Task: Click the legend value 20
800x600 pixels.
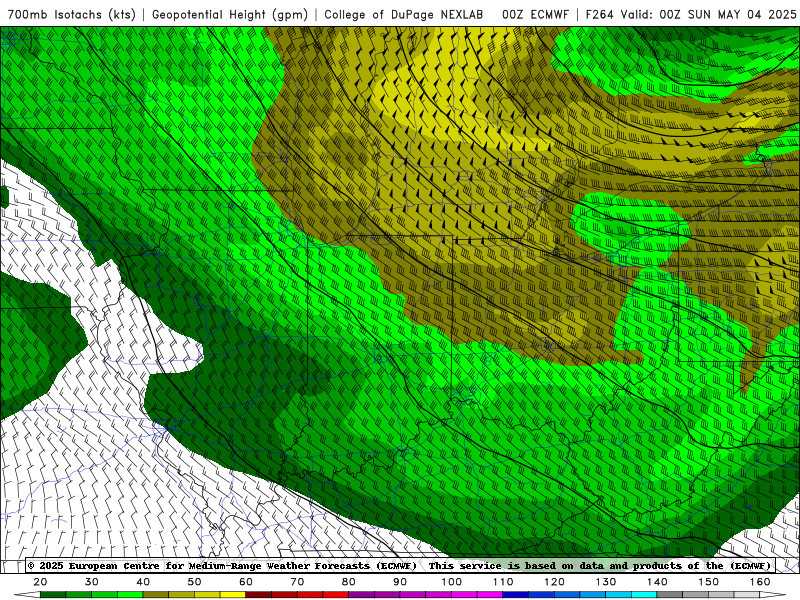Action: (x=40, y=582)
